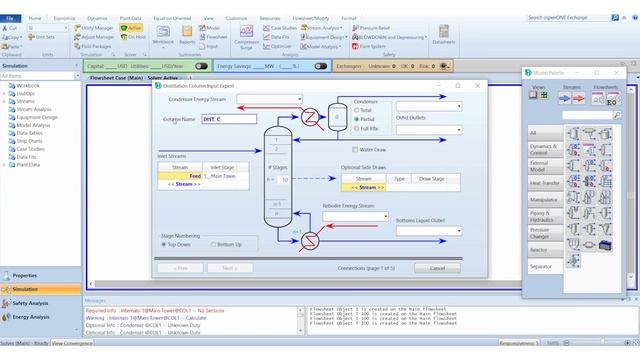Screen dimensions: 640x360
Task: Open Reboiler Energy Stream dropdown
Action: coord(385,216)
